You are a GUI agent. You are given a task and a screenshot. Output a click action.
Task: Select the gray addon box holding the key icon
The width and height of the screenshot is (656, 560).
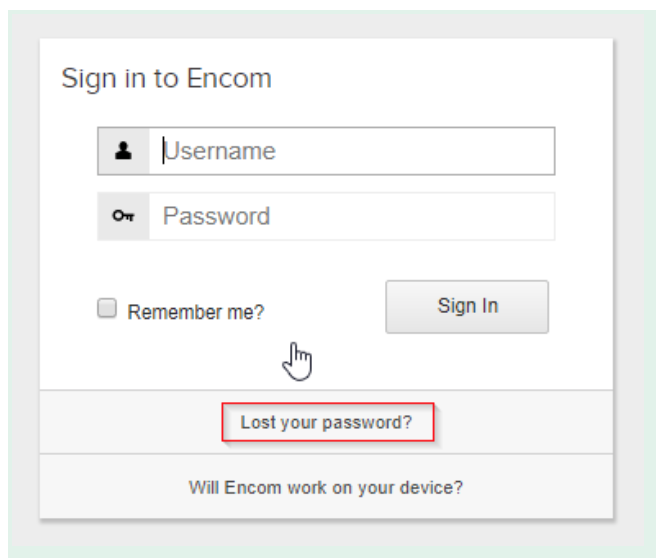(123, 216)
